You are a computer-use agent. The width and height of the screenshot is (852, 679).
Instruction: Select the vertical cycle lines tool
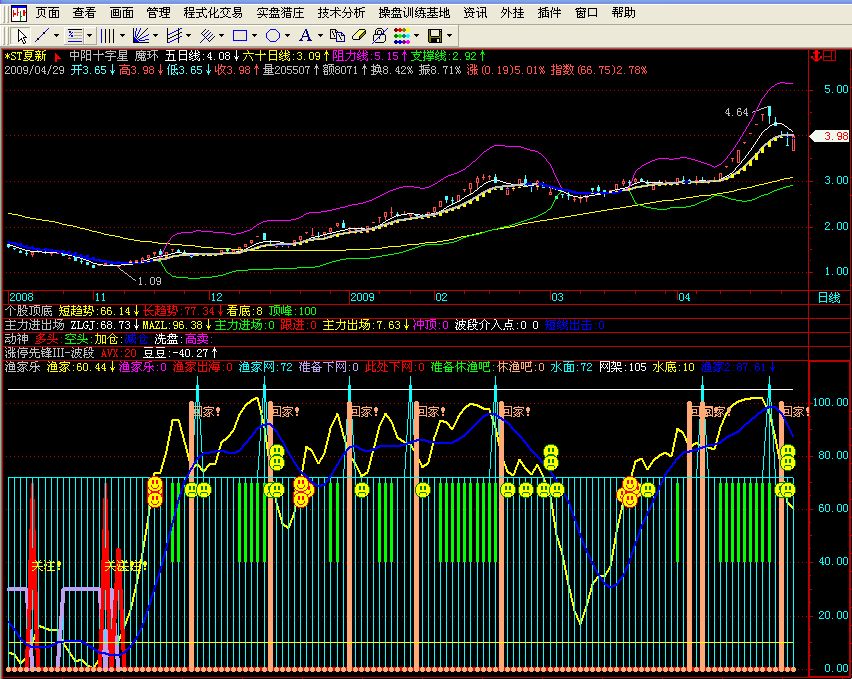(107, 35)
